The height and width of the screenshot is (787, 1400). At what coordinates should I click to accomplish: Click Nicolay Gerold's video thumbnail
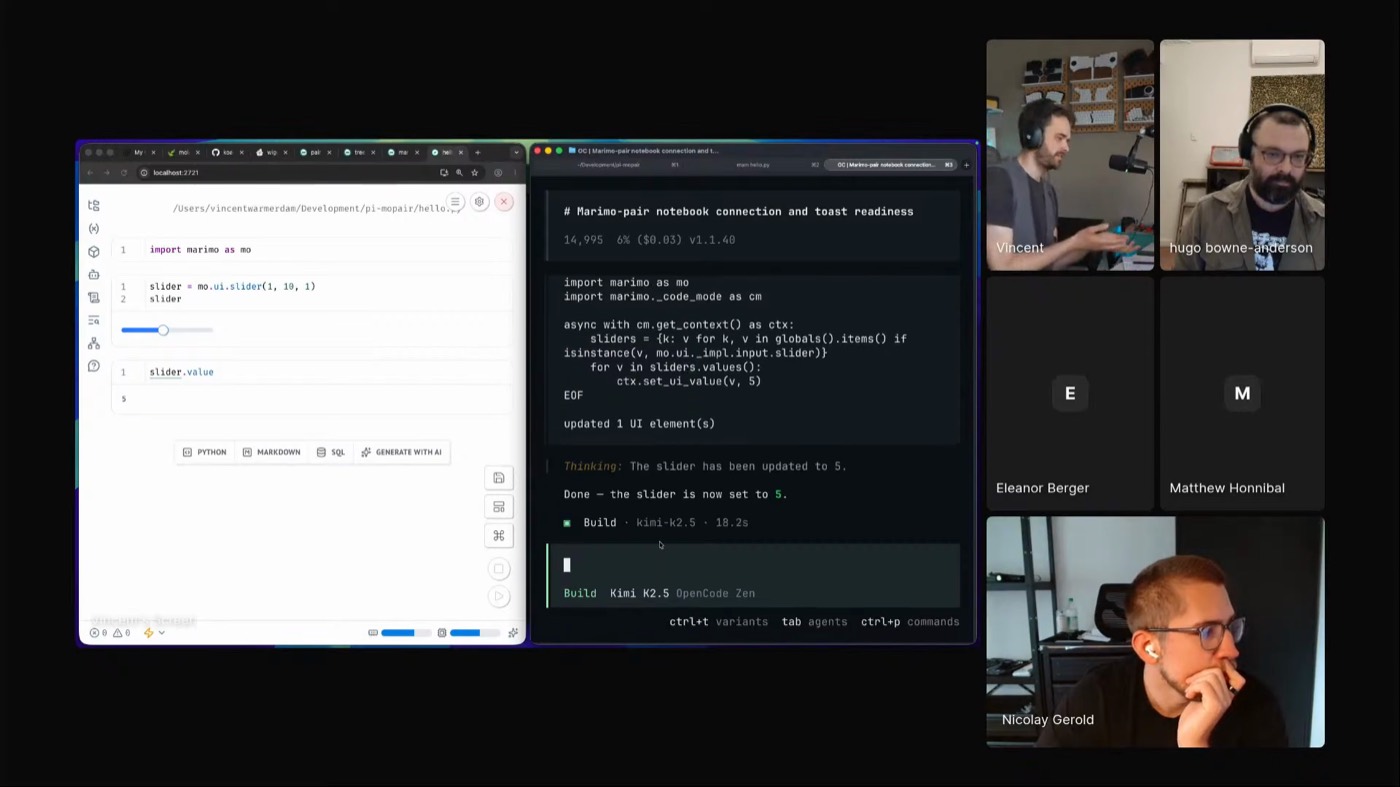[x=1156, y=632]
